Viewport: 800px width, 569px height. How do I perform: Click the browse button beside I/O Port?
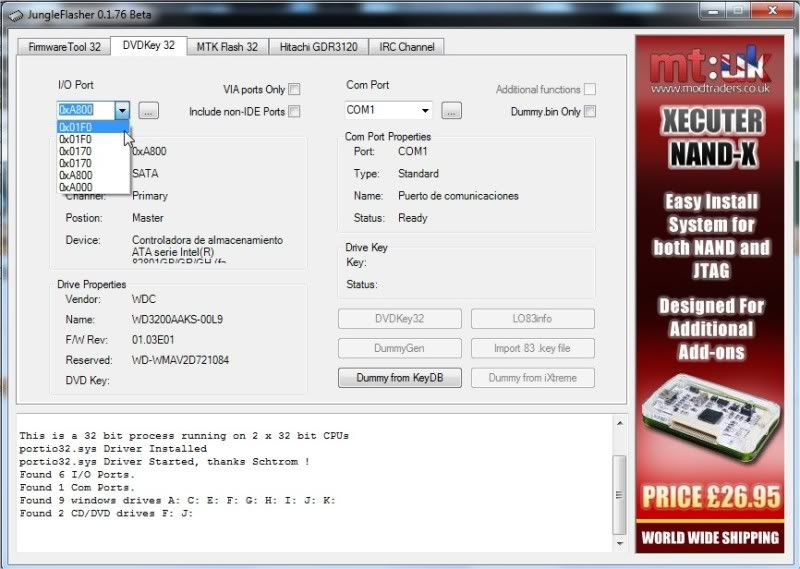148,111
